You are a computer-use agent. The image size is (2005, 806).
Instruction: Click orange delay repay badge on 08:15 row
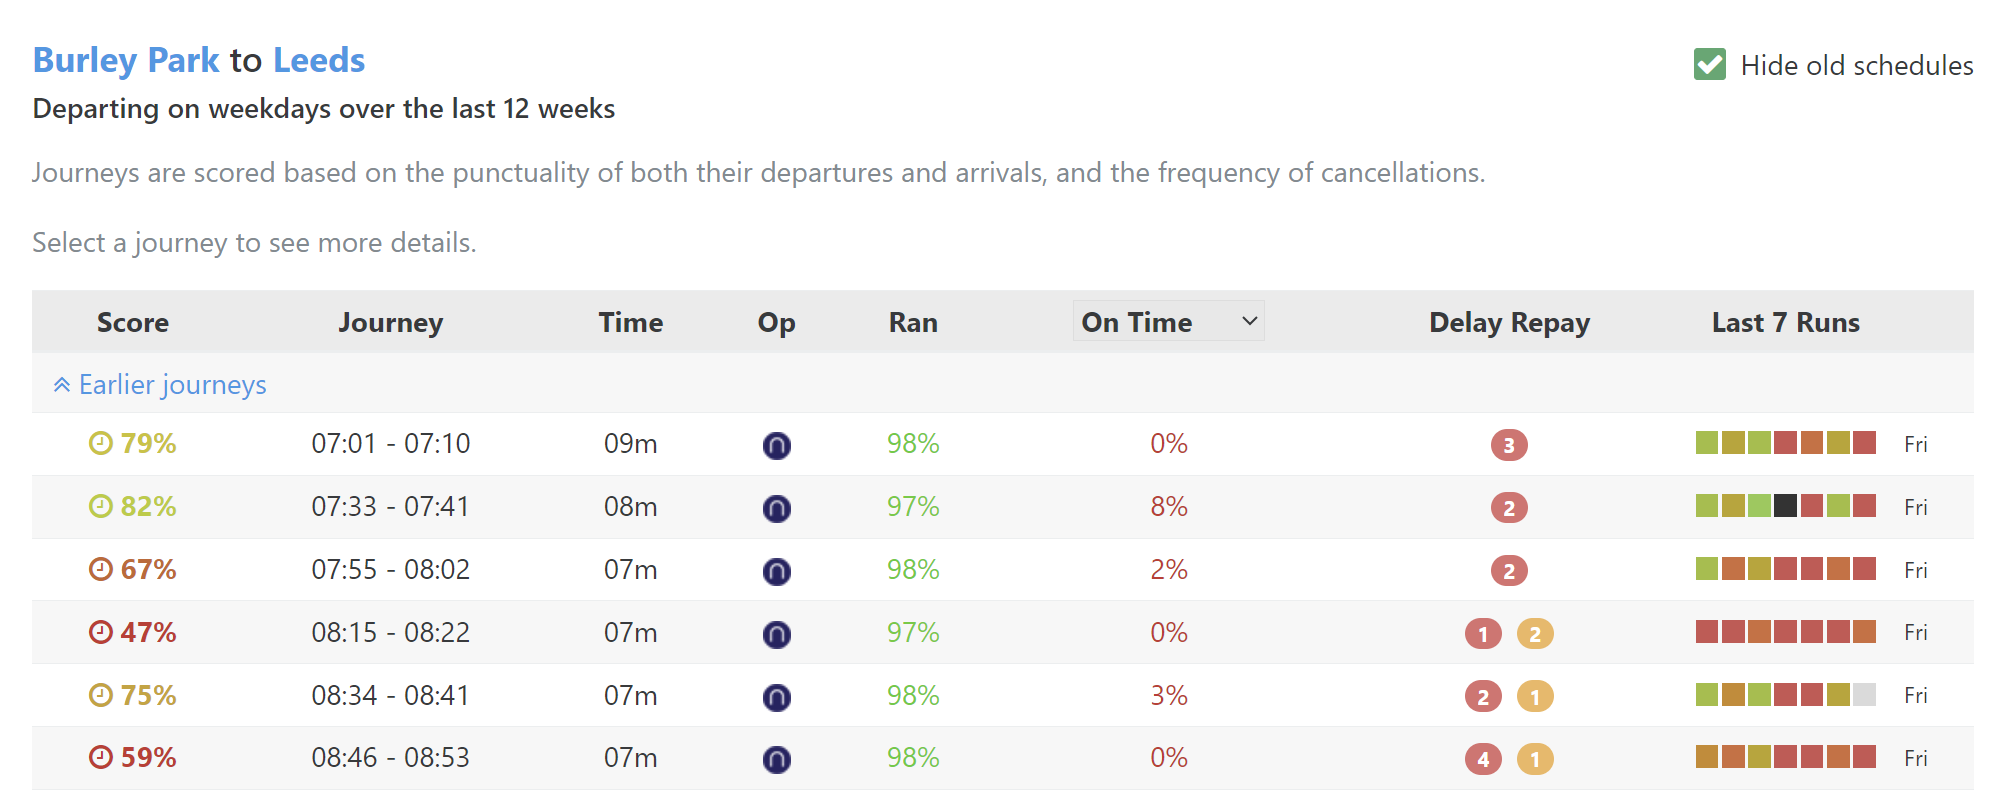(x=1534, y=634)
